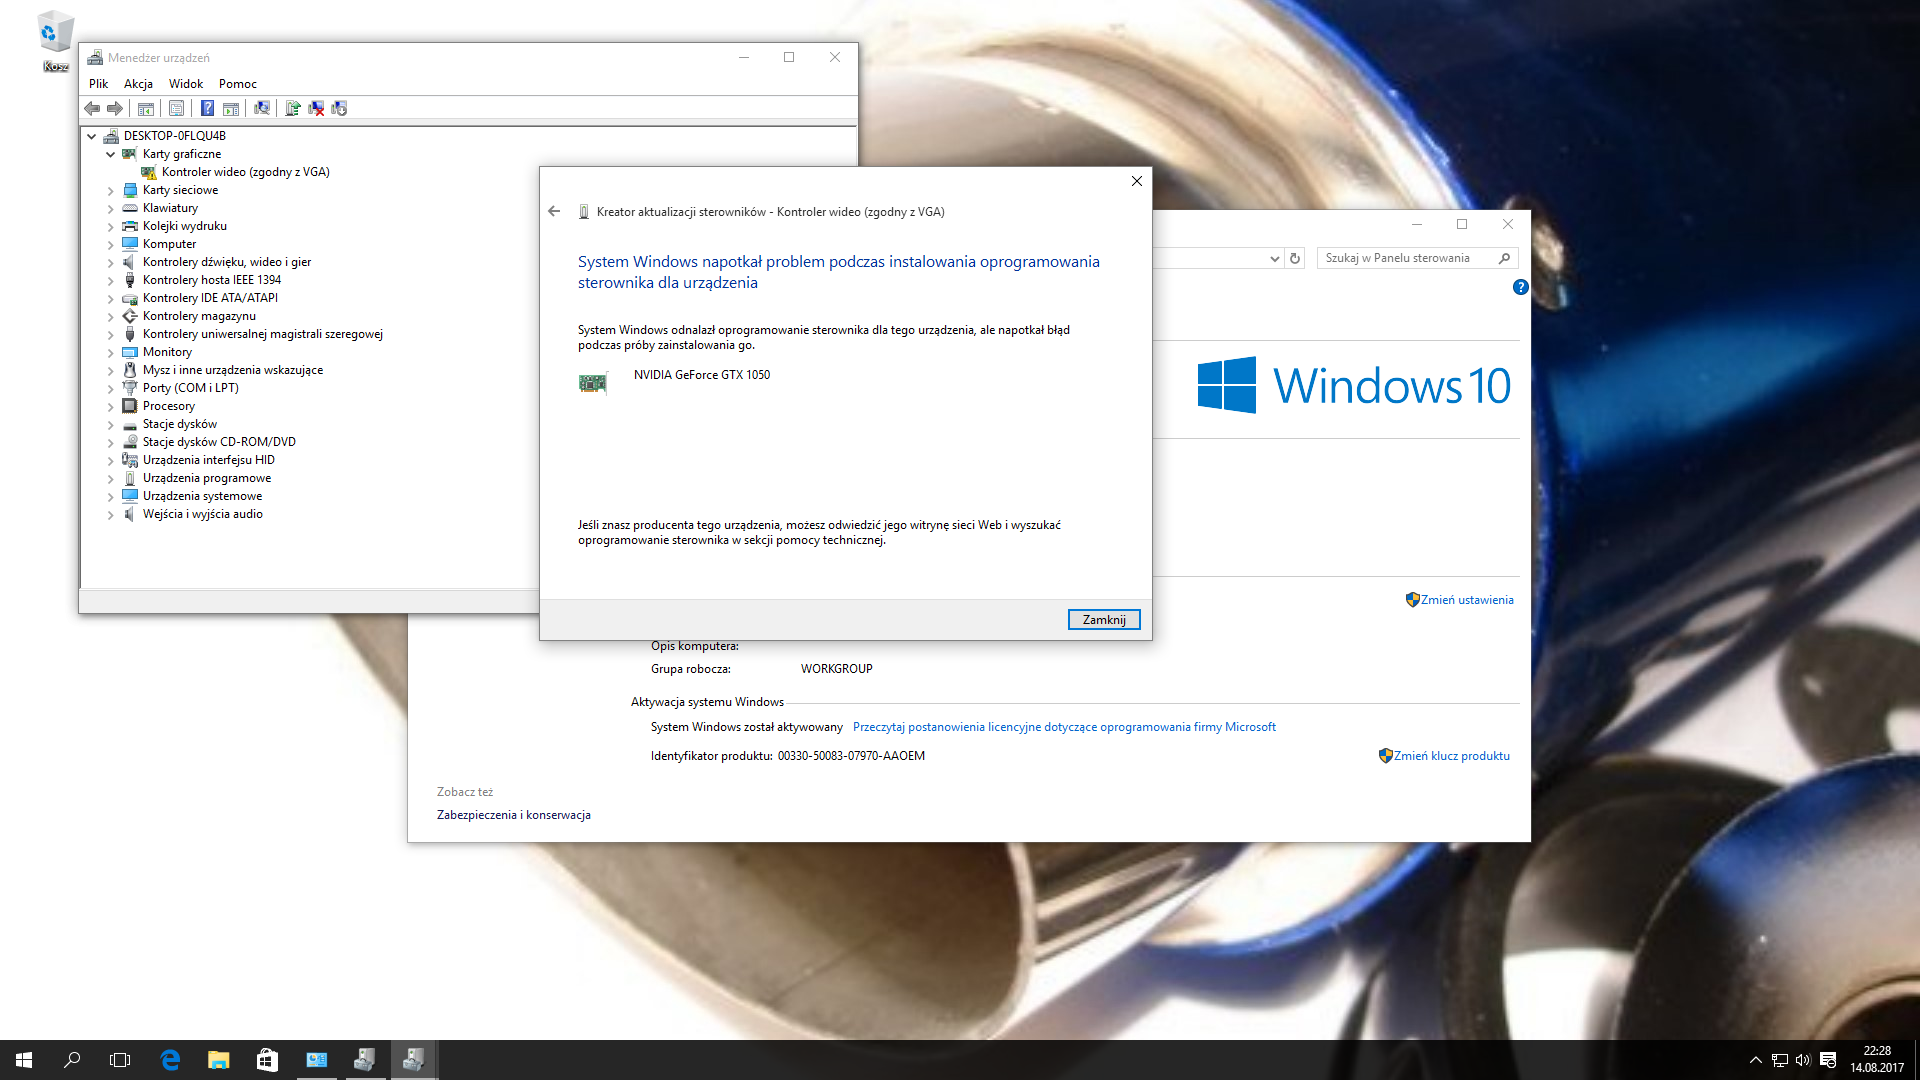Select Kontrolery dźwięku, wideo i gier item
The width and height of the screenshot is (1920, 1080).
point(227,262)
